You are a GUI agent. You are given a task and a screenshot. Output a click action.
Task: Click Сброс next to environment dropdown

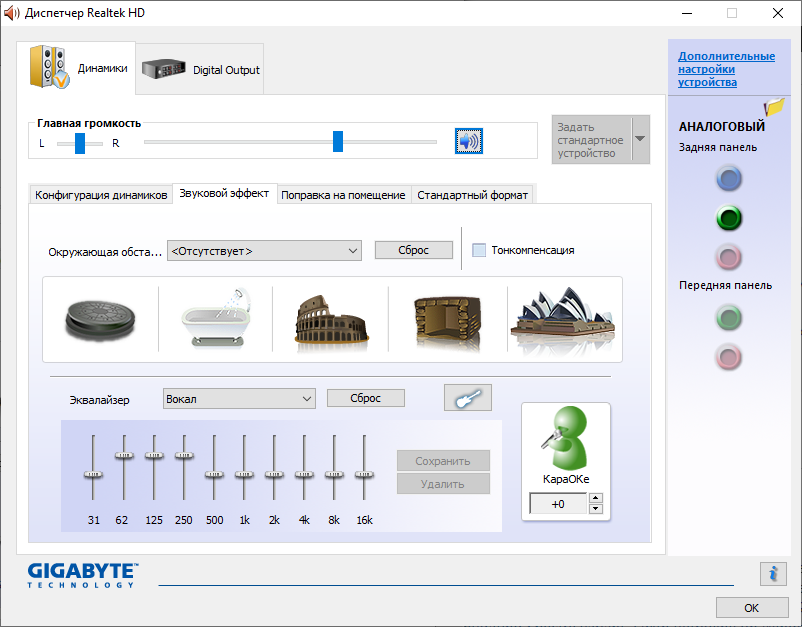413,250
